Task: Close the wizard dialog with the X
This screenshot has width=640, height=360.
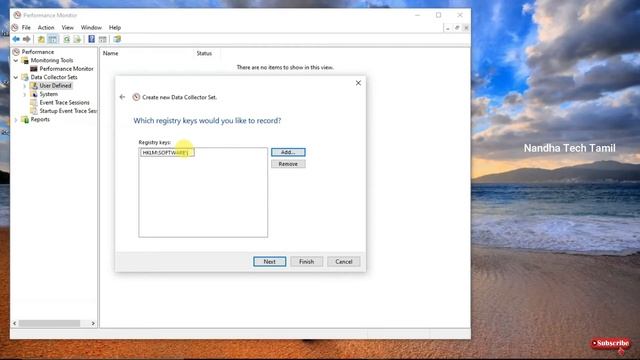Action: pos(358,83)
